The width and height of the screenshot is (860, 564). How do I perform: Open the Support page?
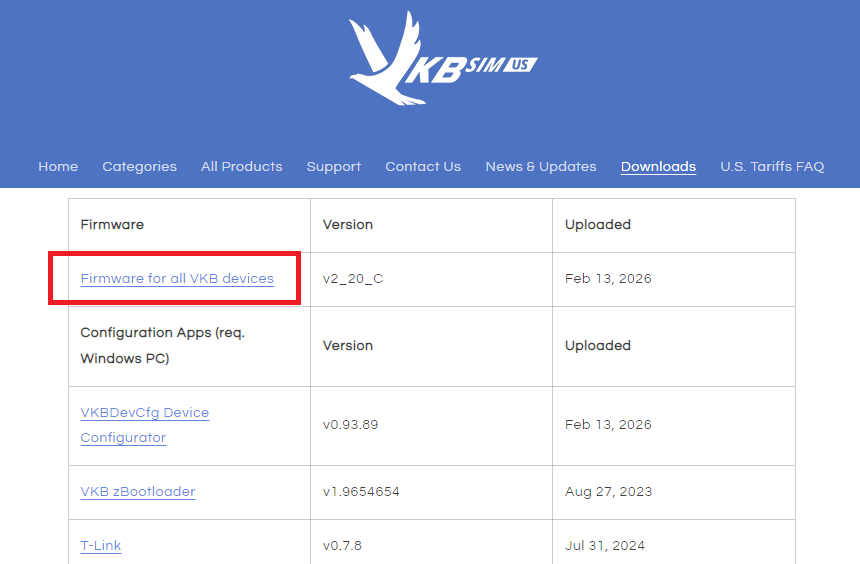(x=334, y=167)
